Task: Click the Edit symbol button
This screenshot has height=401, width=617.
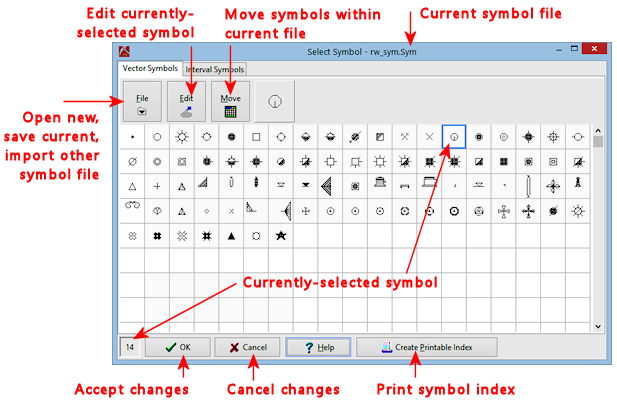Action: click(x=186, y=102)
